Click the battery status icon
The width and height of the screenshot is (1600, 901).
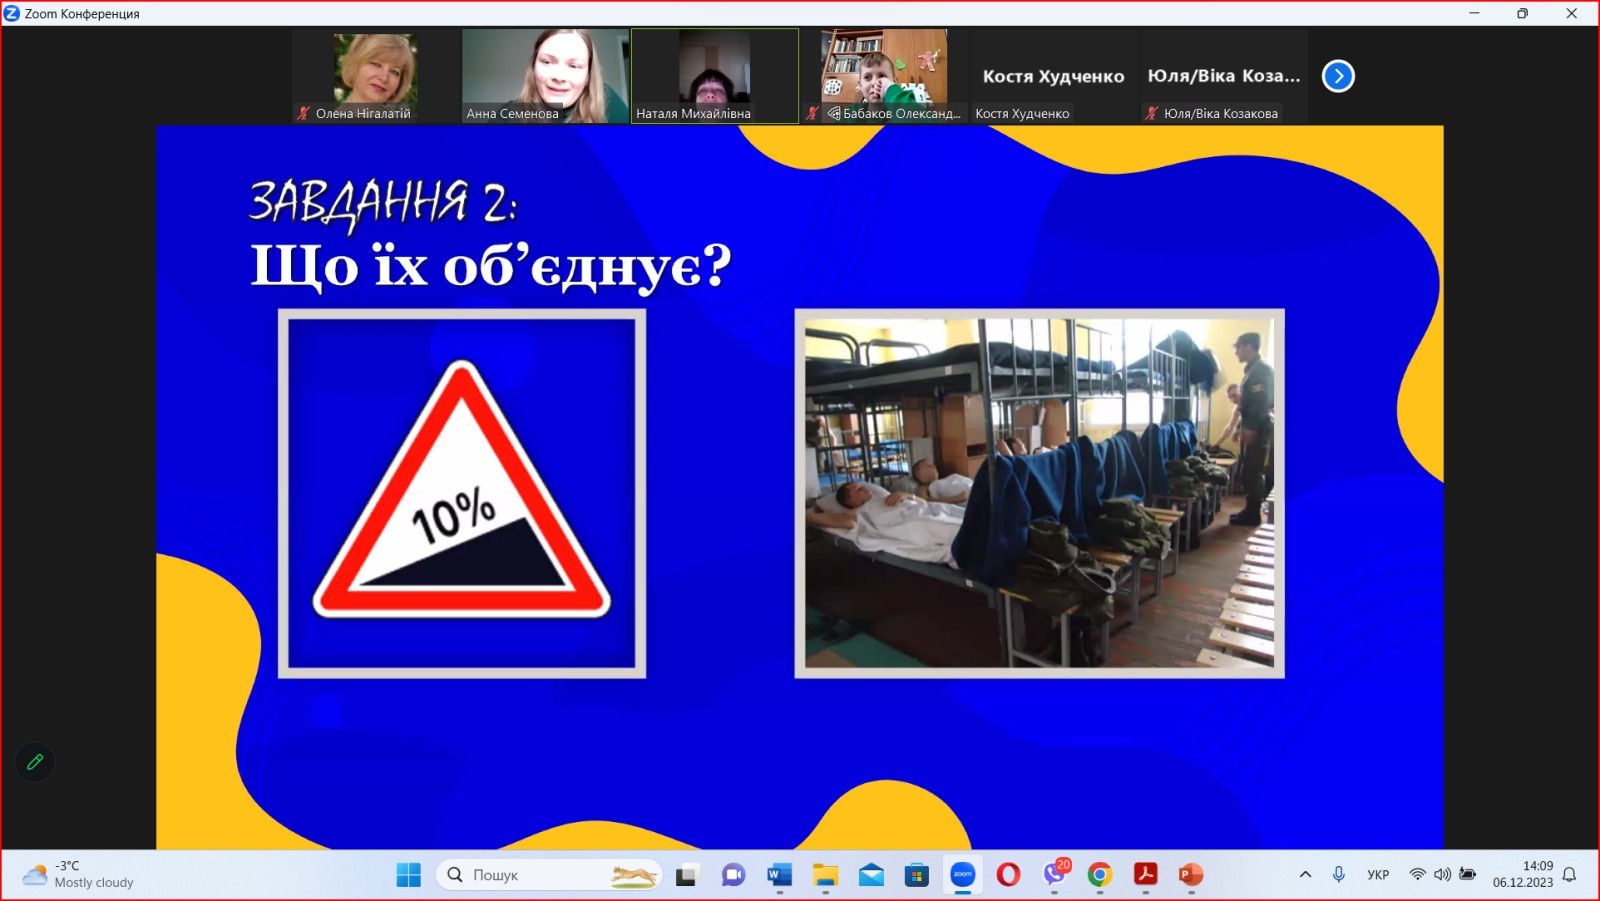coord(1467,874)
